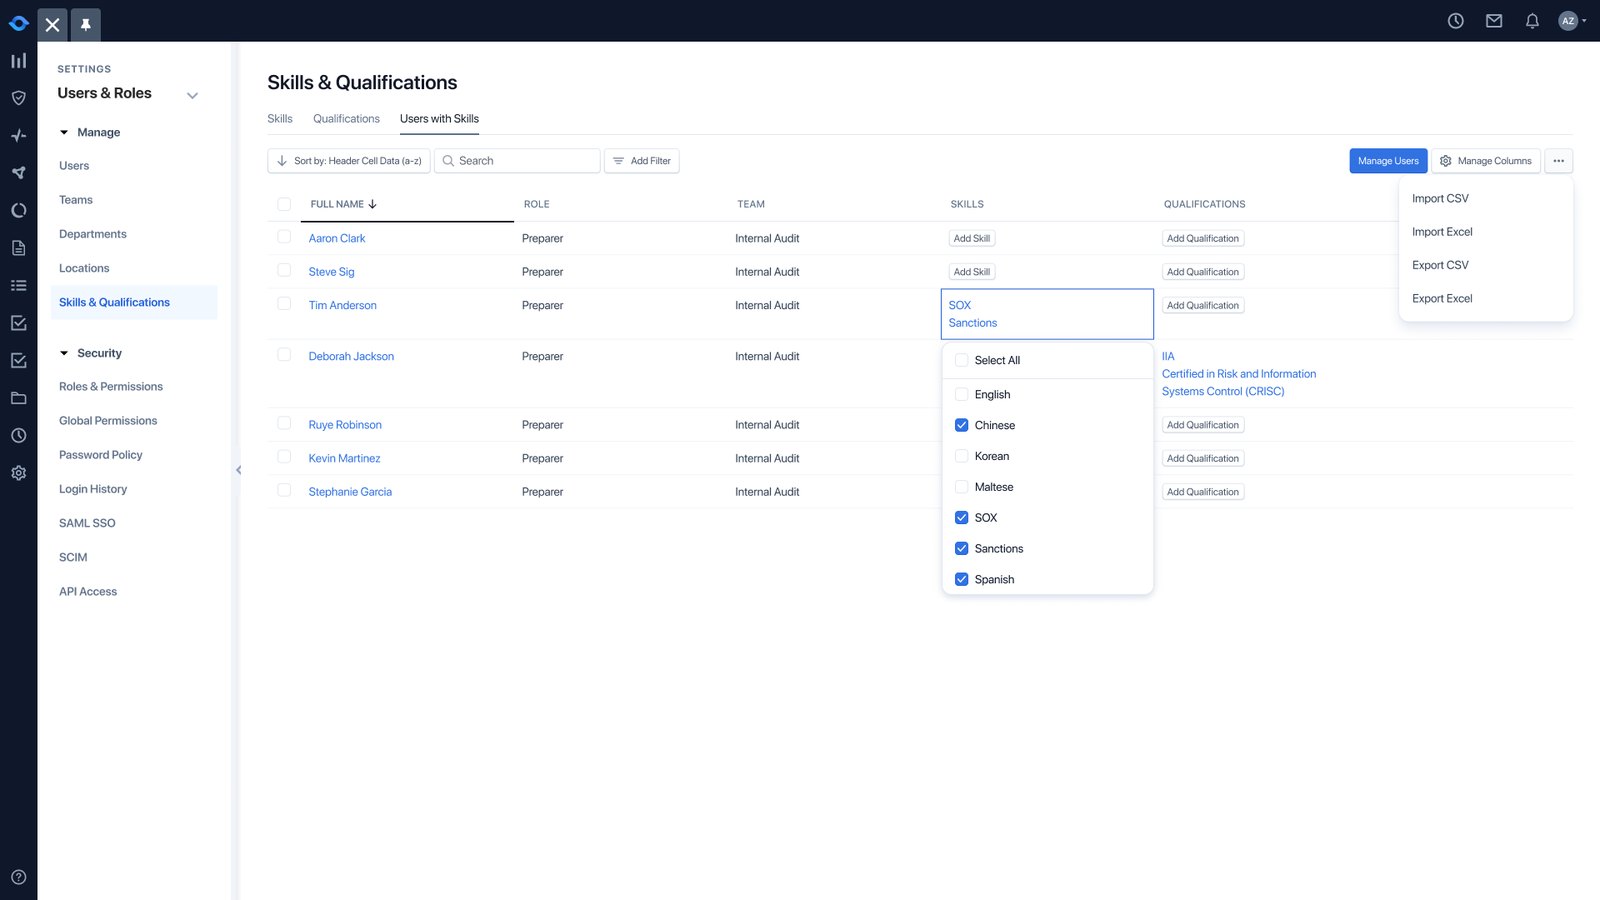Choose Export Excel from the menu

tap(1442, 299)
